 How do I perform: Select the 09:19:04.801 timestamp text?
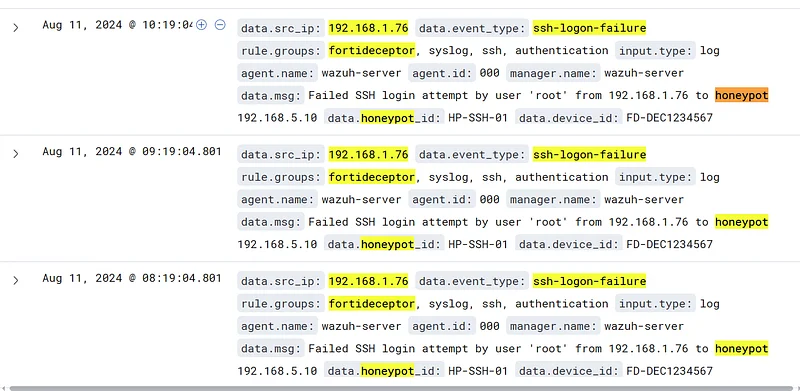tap(132, 151)
